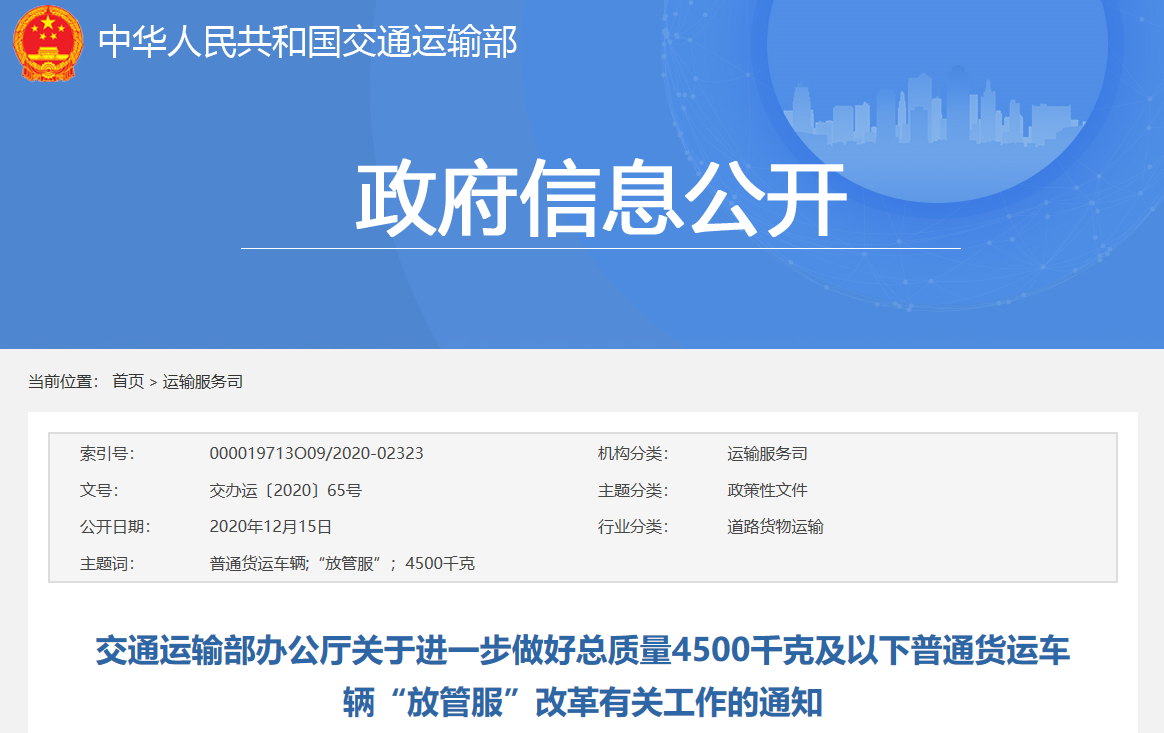This screenshot has width=1164, height=733.
Task: Select the publish date 2020年12月15日
Action: (x=270, y=526)
